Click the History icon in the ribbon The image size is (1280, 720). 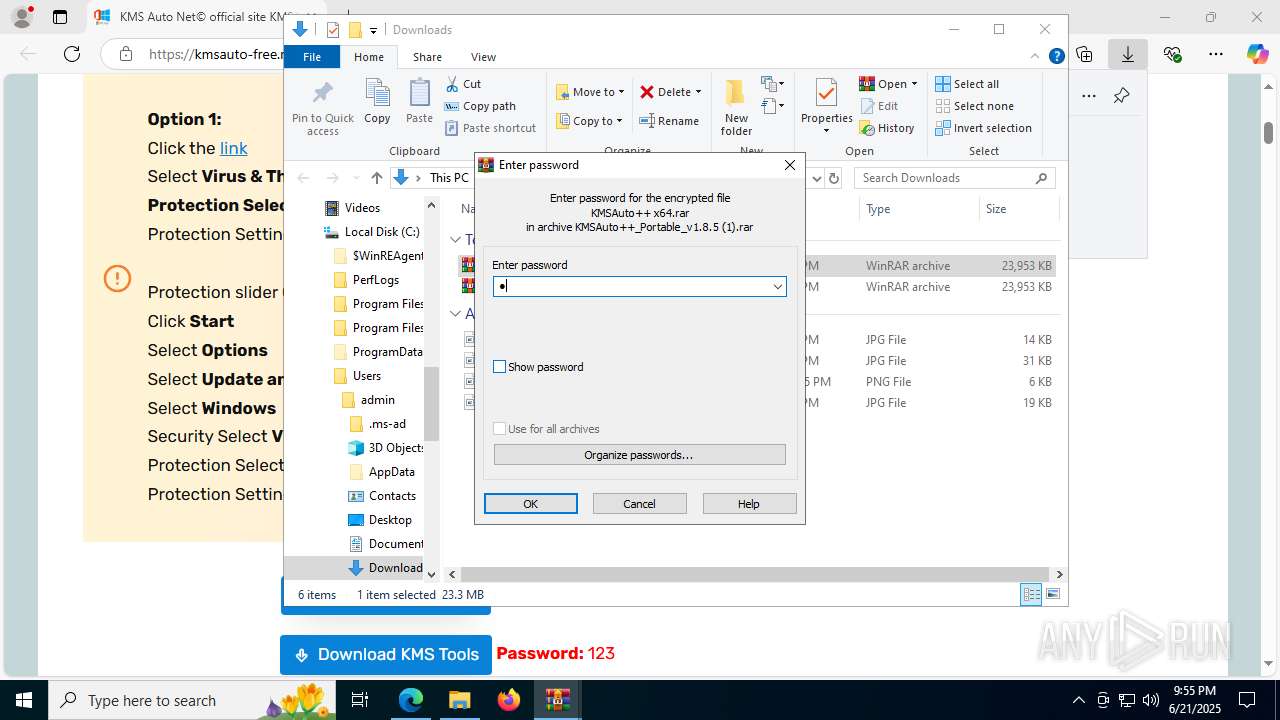click(x=867, y=128)
